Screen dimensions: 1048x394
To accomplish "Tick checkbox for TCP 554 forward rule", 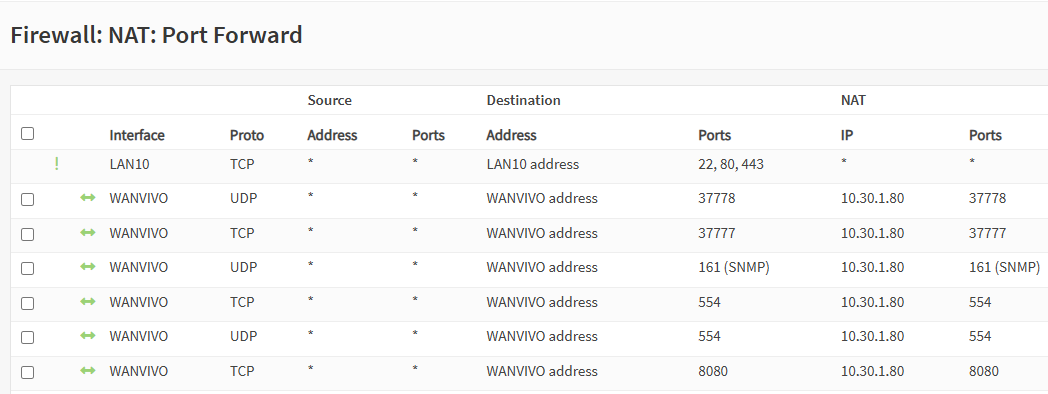I will click(27, 303).
